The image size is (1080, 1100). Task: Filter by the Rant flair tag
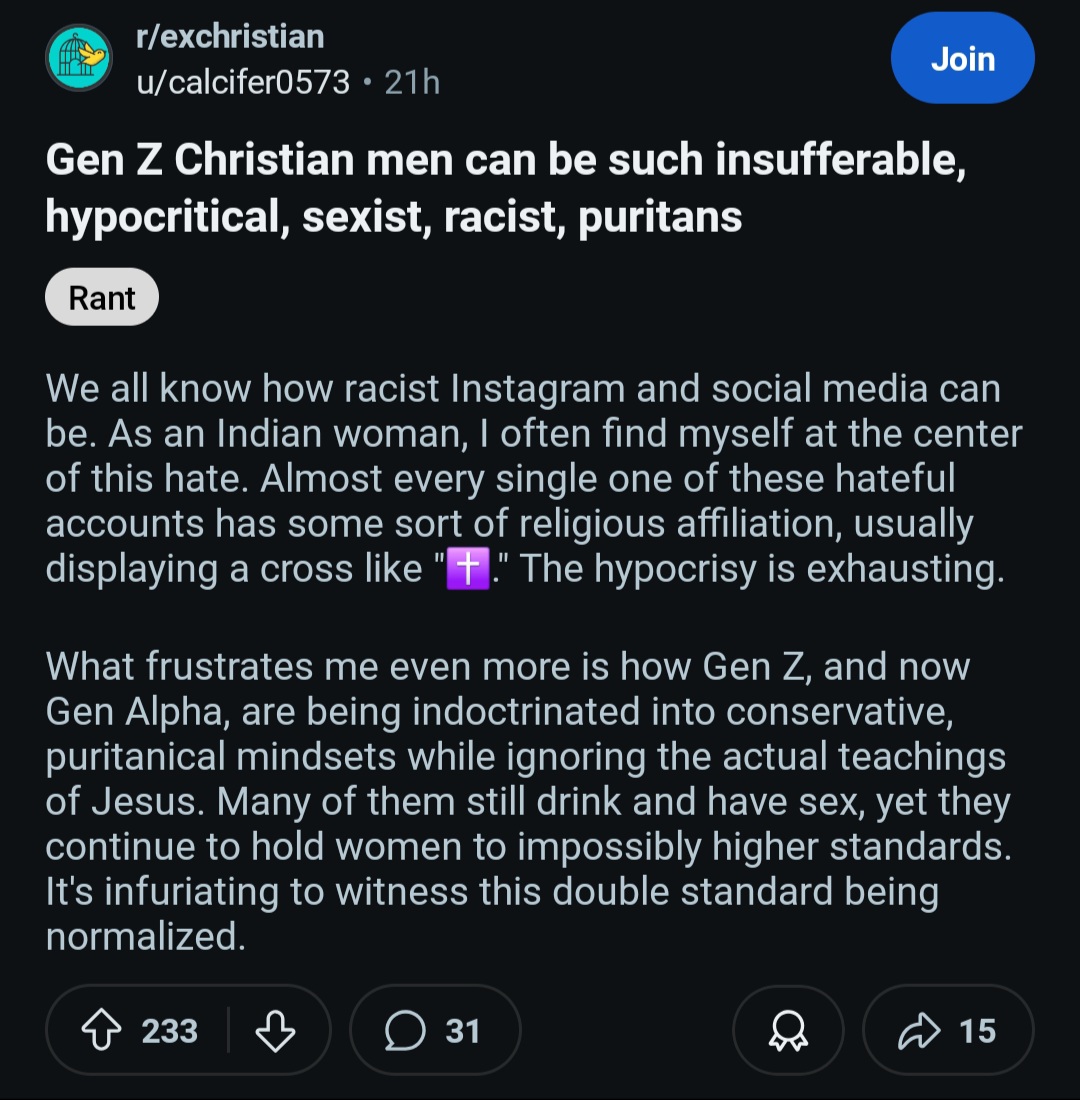102,297
